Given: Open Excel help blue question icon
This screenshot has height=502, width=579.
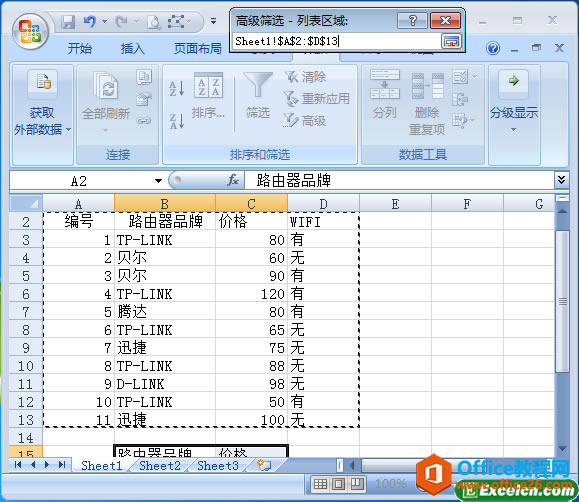Looking at the screenshot, I should point(493,48).
